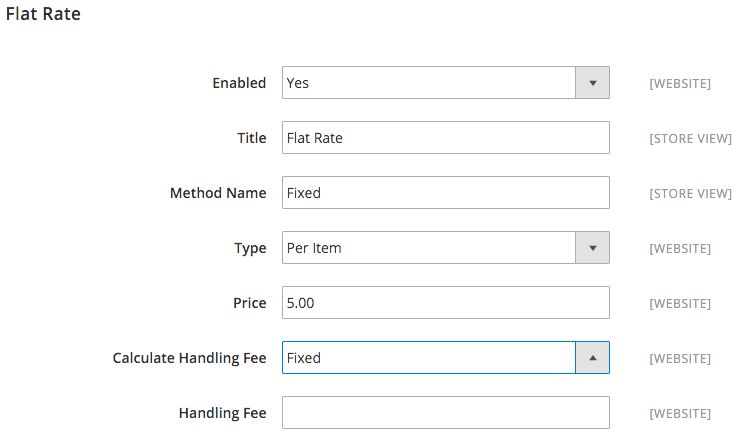747x439 pixels.
Task: Click the Handling Fee label
Action: point(222,413)
